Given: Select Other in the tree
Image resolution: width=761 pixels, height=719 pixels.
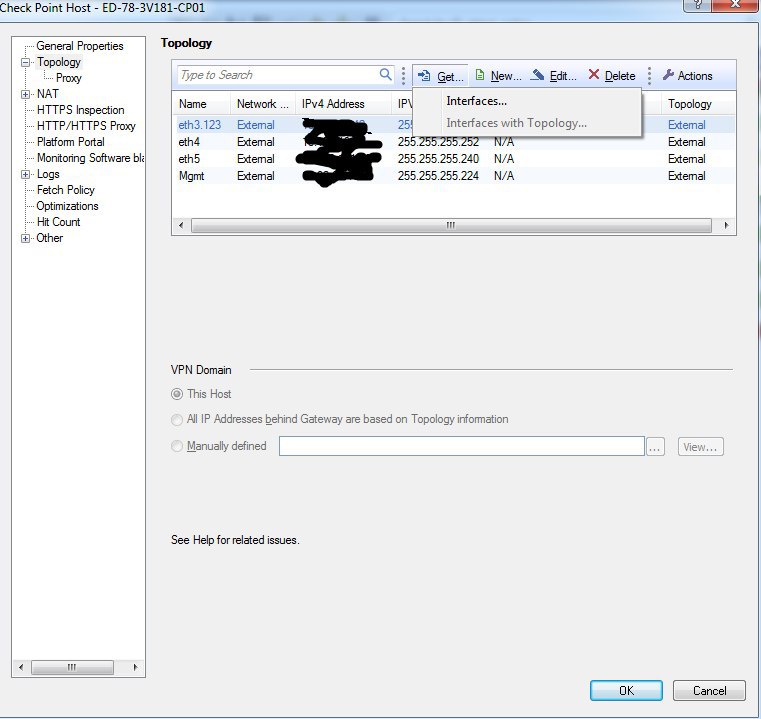Looking at the screenshot, I should (x=50, y=238).
